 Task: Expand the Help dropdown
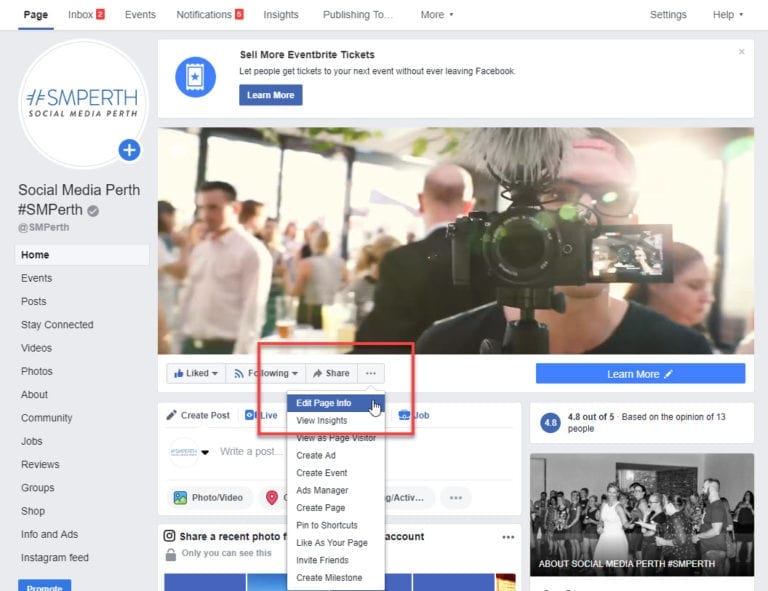click(x=727, y=15)
